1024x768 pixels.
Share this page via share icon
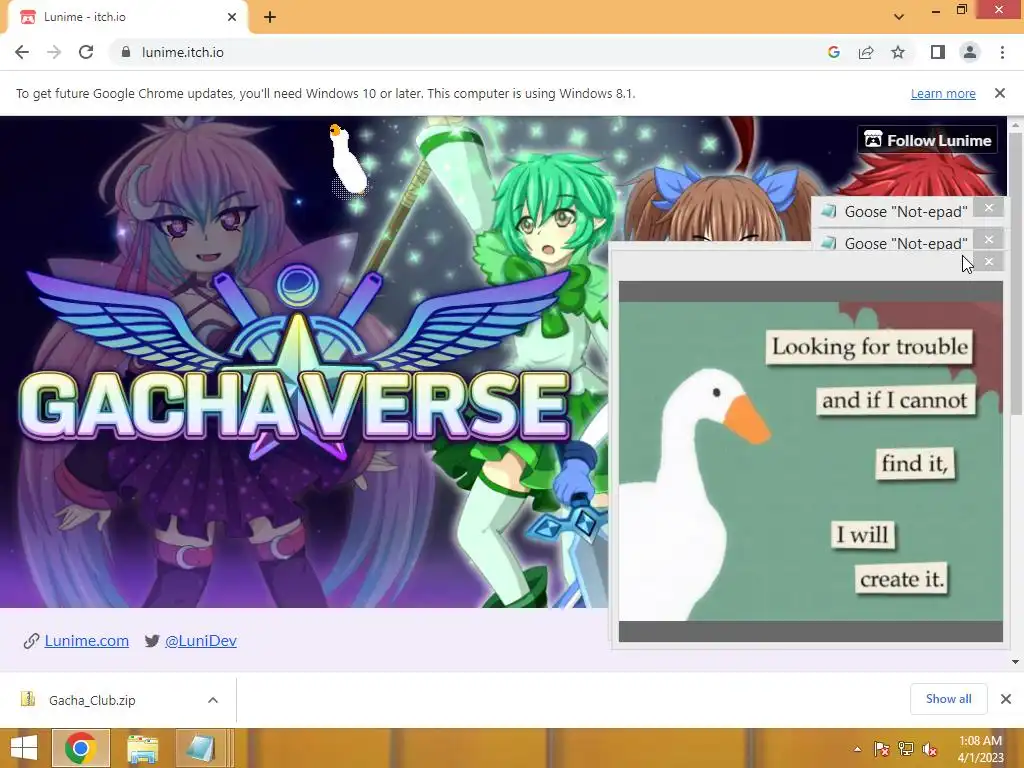click(866, 52)
